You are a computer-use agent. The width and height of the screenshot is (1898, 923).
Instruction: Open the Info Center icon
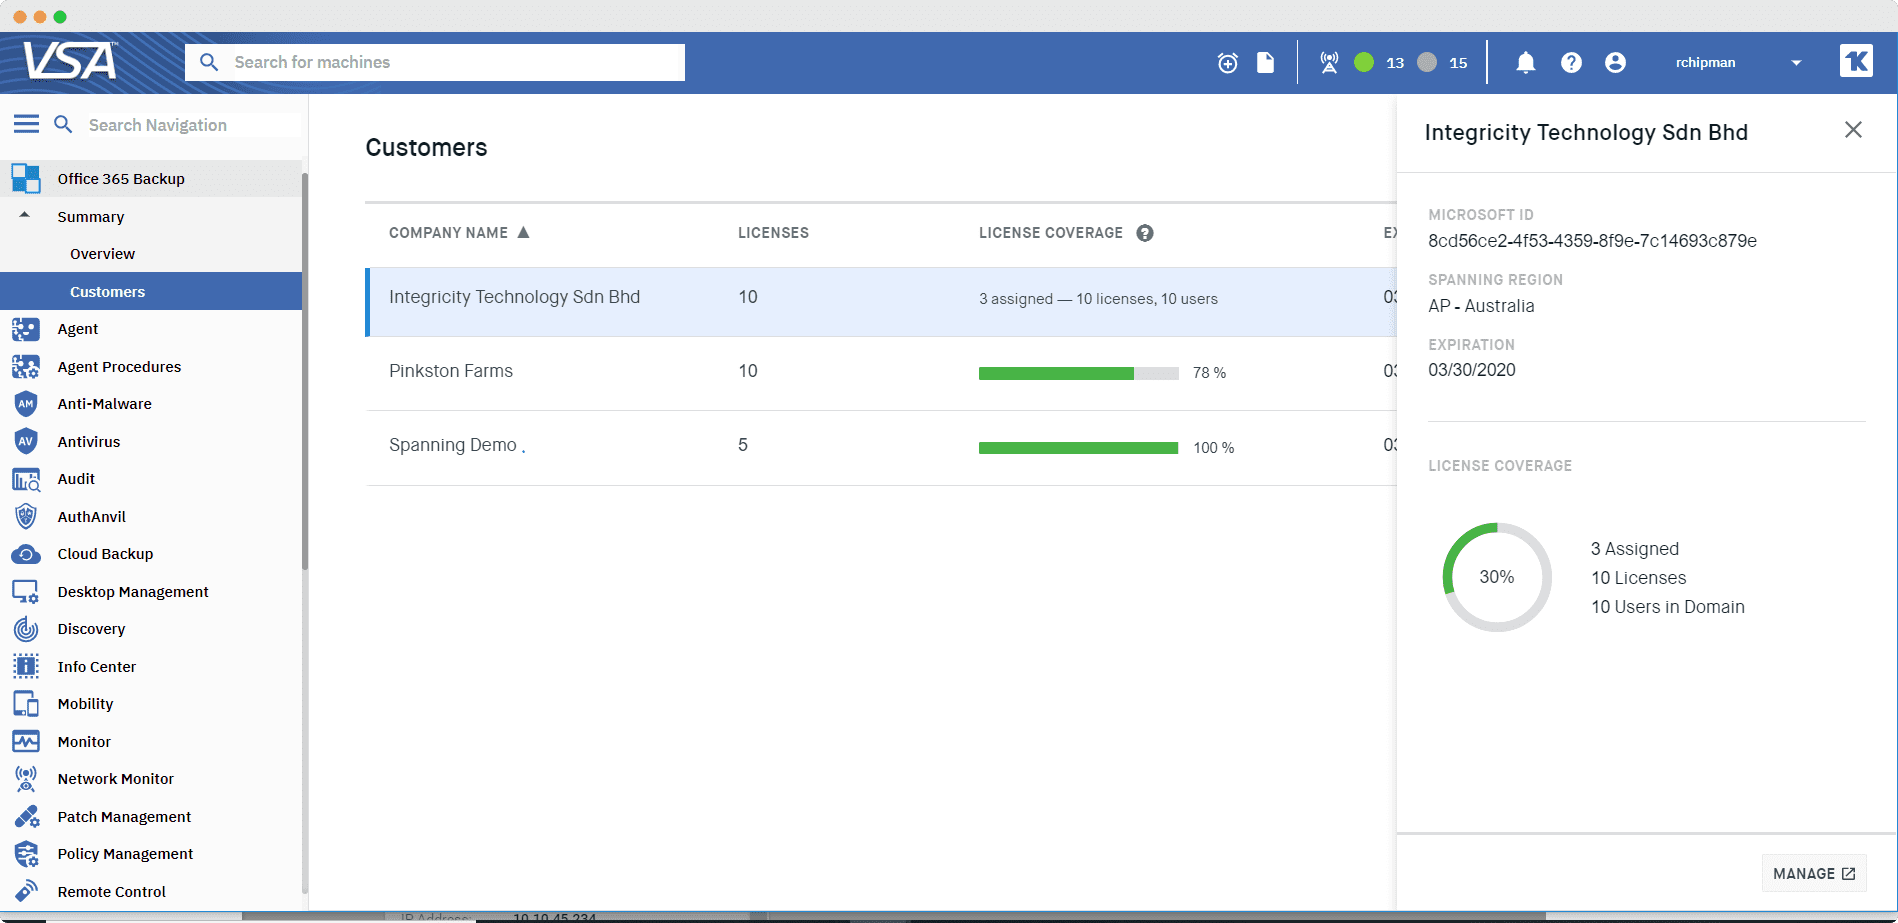[26, 667]
